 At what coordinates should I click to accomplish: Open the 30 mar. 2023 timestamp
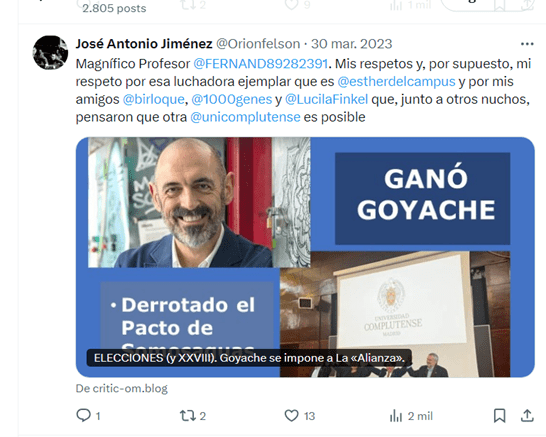(x=352, y=44)
